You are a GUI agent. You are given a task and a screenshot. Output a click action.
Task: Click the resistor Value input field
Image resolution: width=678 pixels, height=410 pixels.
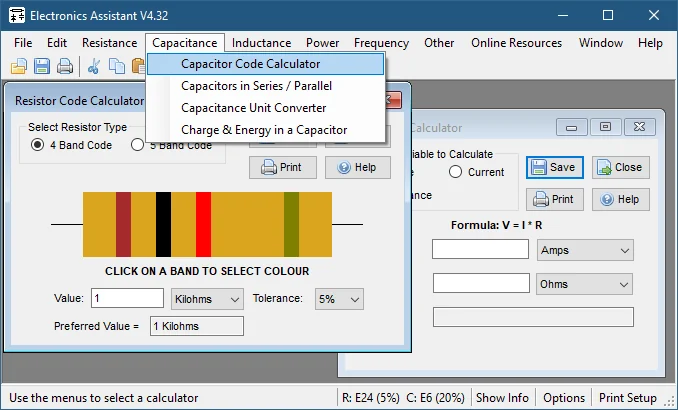tap(128, 298)
